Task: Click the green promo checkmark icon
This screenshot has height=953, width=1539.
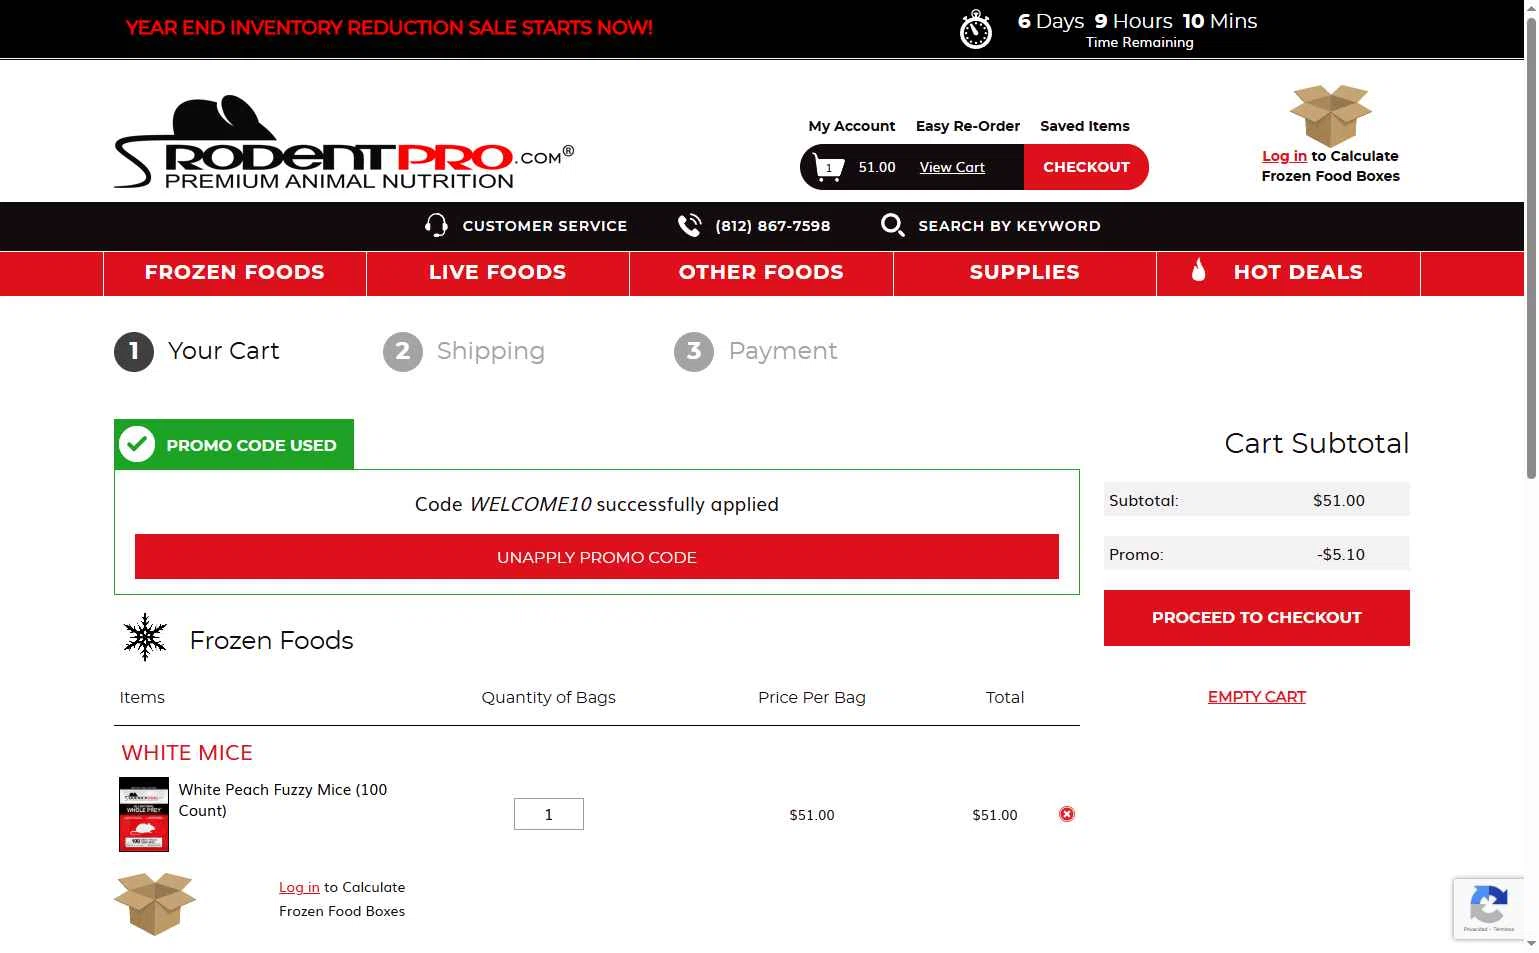Action: 137,444
